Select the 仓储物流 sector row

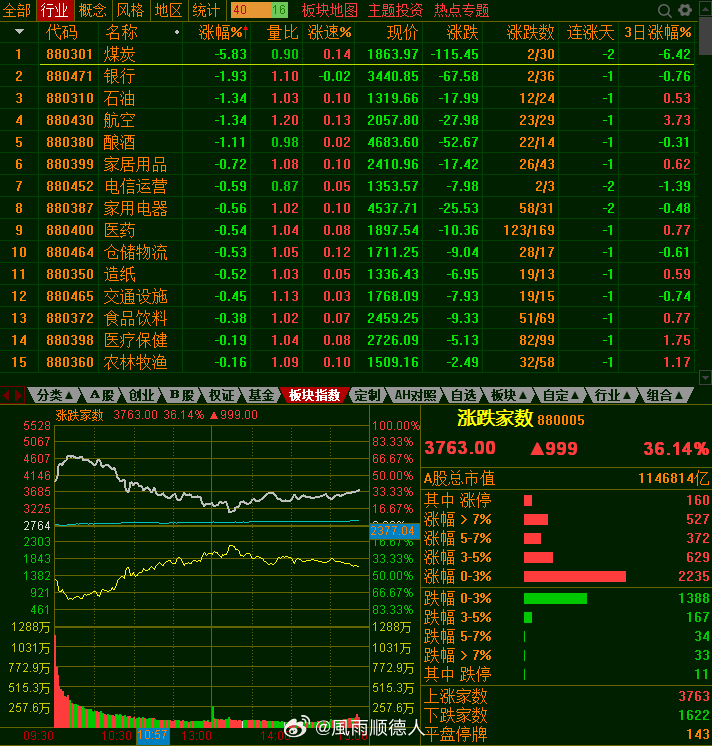pyautogui.click(x=347, y=252)
